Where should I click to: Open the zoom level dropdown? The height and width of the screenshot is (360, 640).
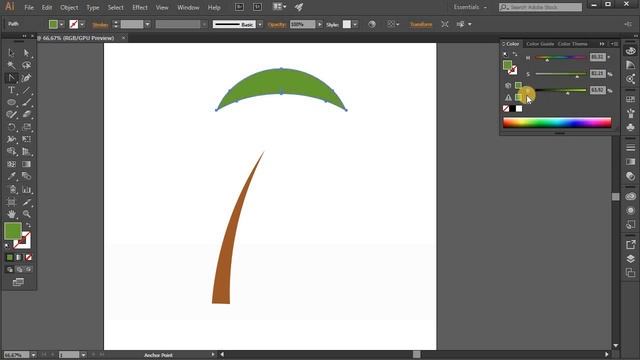(33, 355)
